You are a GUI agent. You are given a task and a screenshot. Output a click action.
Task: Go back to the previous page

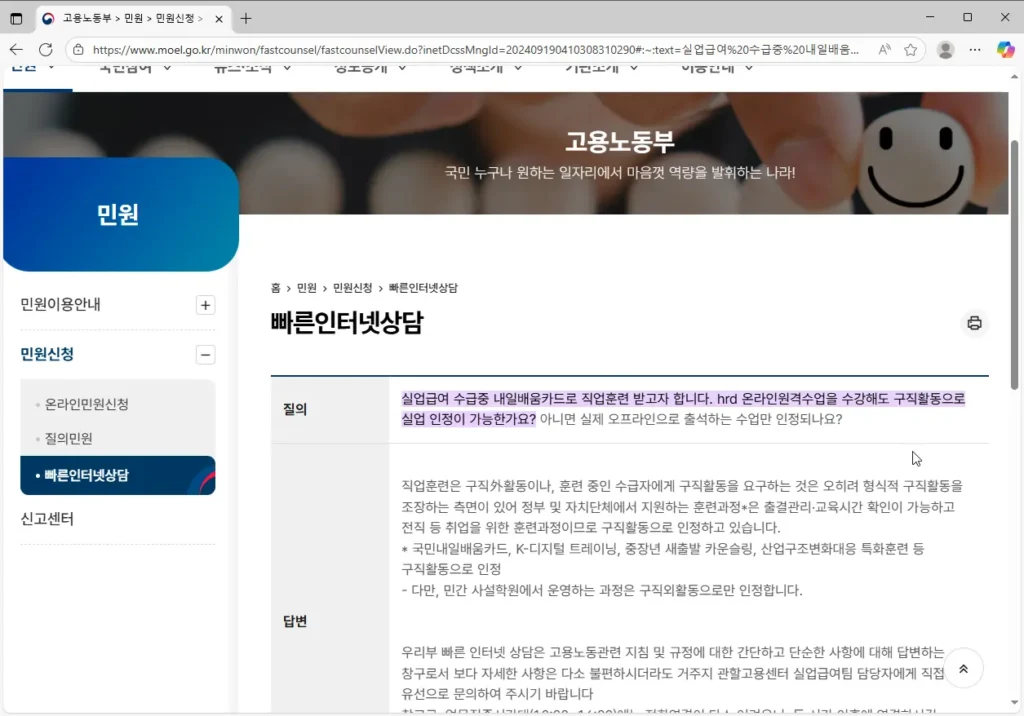click(x=16, y=50)
